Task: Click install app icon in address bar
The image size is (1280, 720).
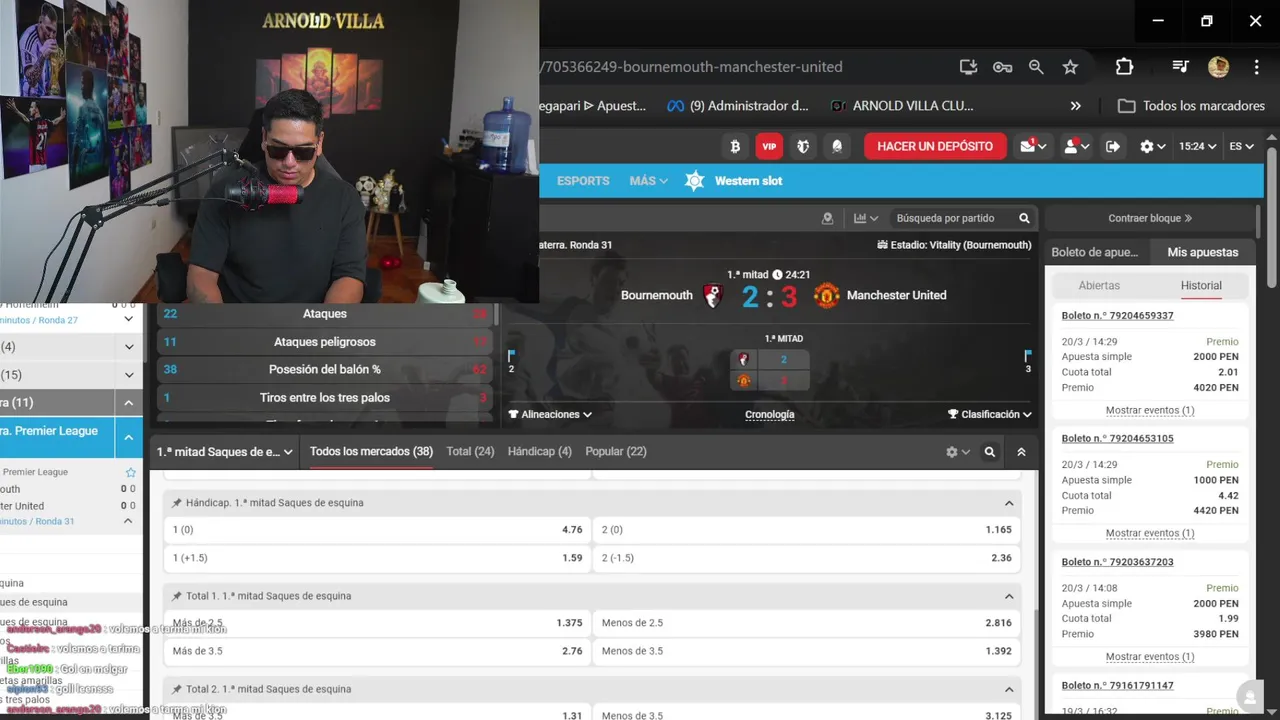Action: 968,67
